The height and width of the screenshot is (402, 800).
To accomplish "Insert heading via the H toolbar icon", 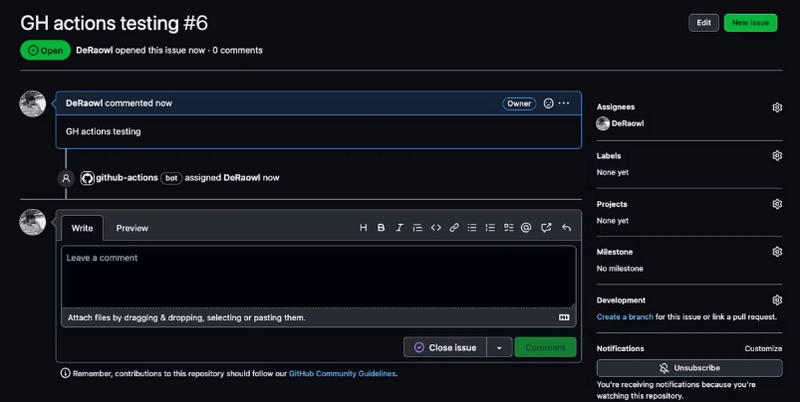I will point(363,228).
